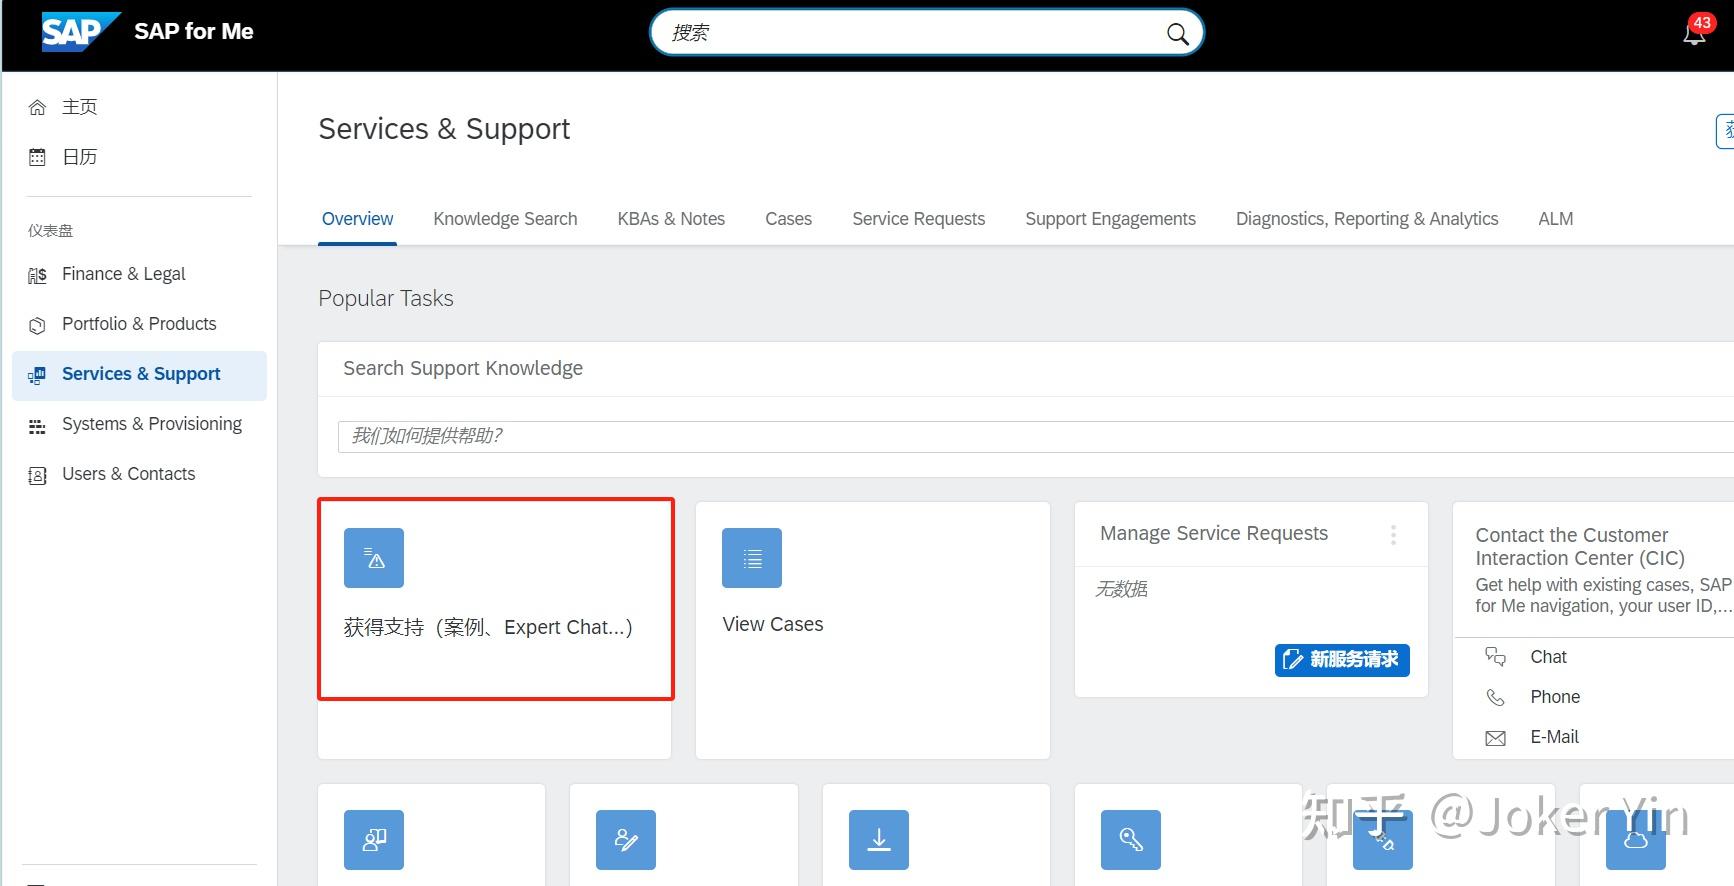Viewport: 1734px width, 886px height.
Task: Click the 无数据 no data text
Action: coord(1121,589)
